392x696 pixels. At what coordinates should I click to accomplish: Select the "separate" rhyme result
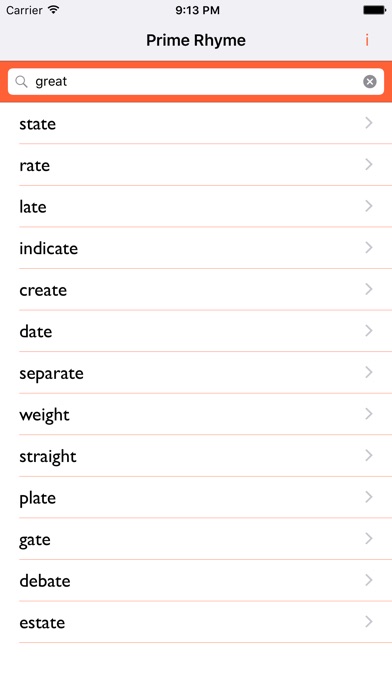click(x=196, y=373)
